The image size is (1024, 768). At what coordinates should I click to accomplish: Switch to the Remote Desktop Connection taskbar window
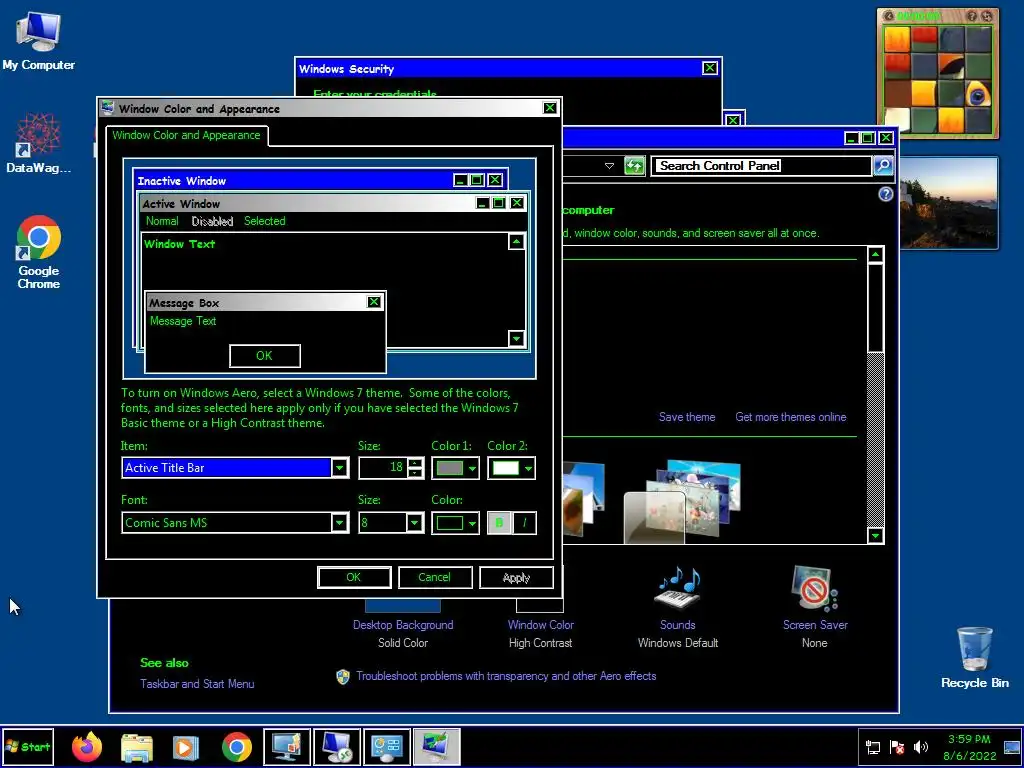pos(337,746)
